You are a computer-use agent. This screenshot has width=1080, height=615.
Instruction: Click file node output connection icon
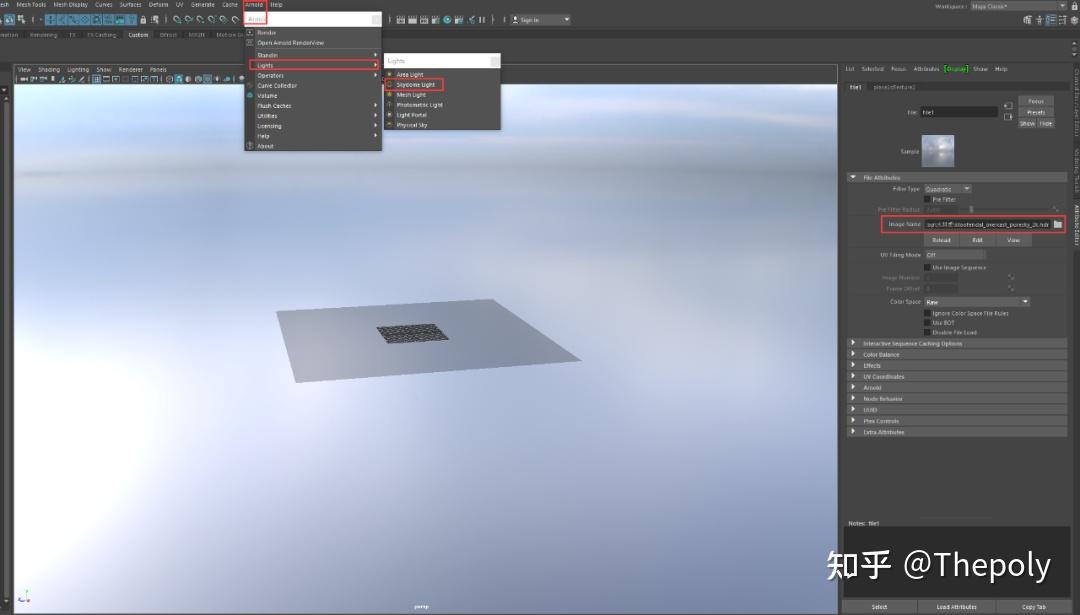(x=1008, y=116)
